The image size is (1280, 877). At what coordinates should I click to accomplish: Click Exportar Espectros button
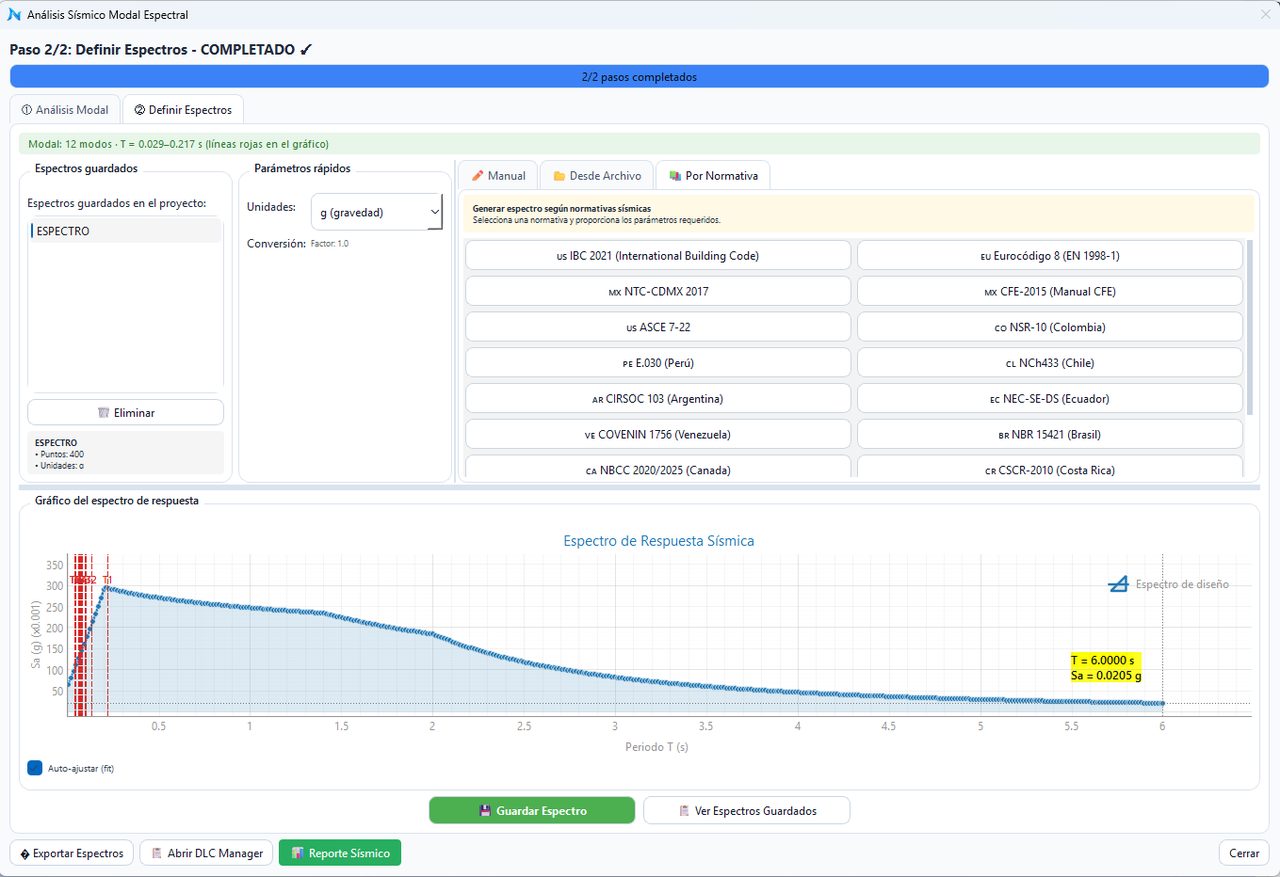[x=71, y=853]
